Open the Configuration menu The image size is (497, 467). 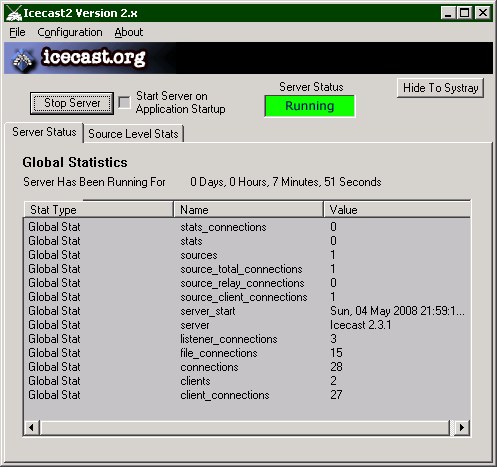[70, 32]
